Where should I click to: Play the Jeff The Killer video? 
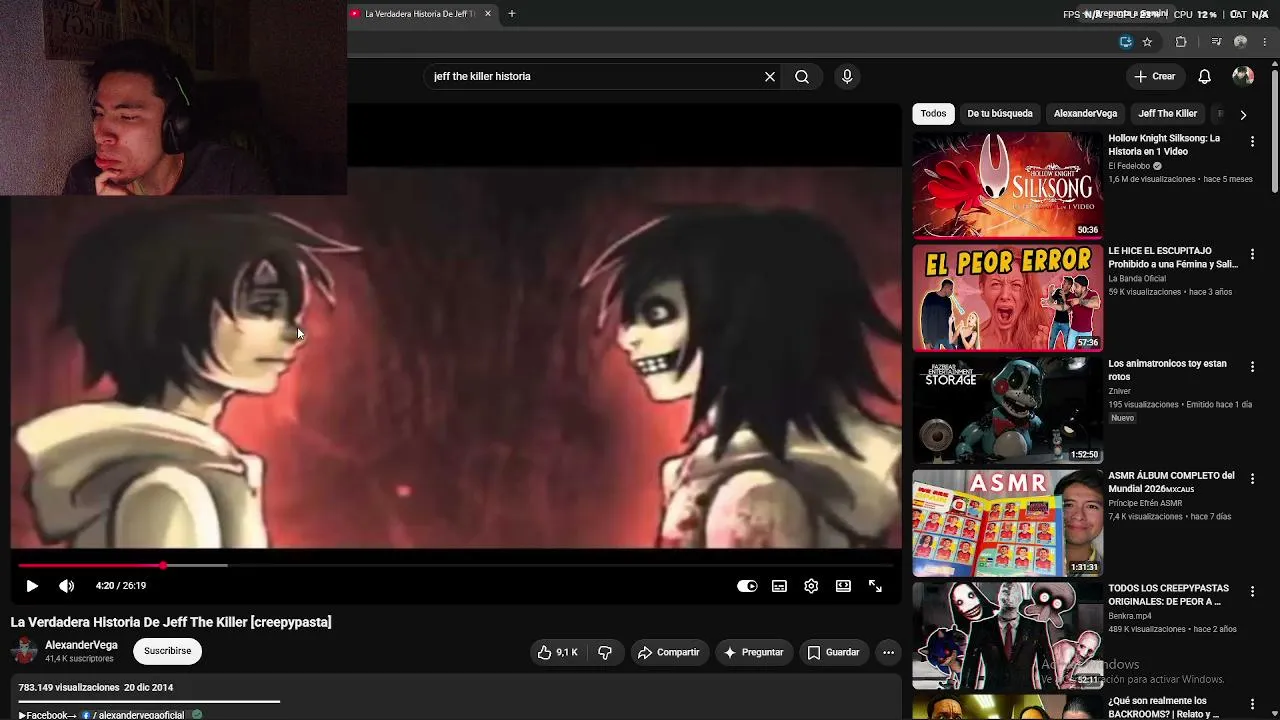click(x=32, y=586)
